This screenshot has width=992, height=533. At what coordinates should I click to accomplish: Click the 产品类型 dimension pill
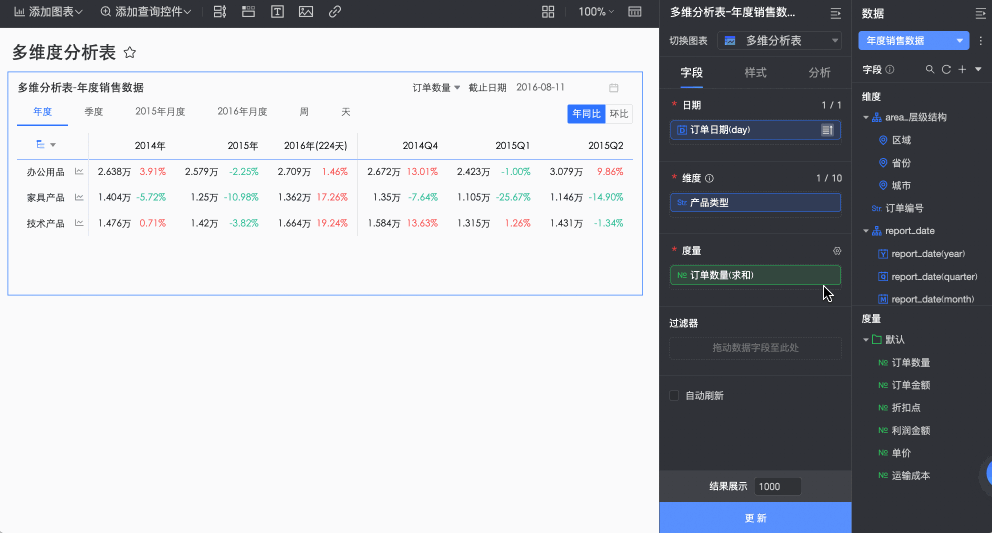point(755,203)
